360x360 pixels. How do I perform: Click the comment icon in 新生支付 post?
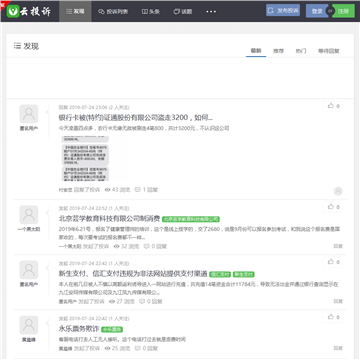pos(142,301)
